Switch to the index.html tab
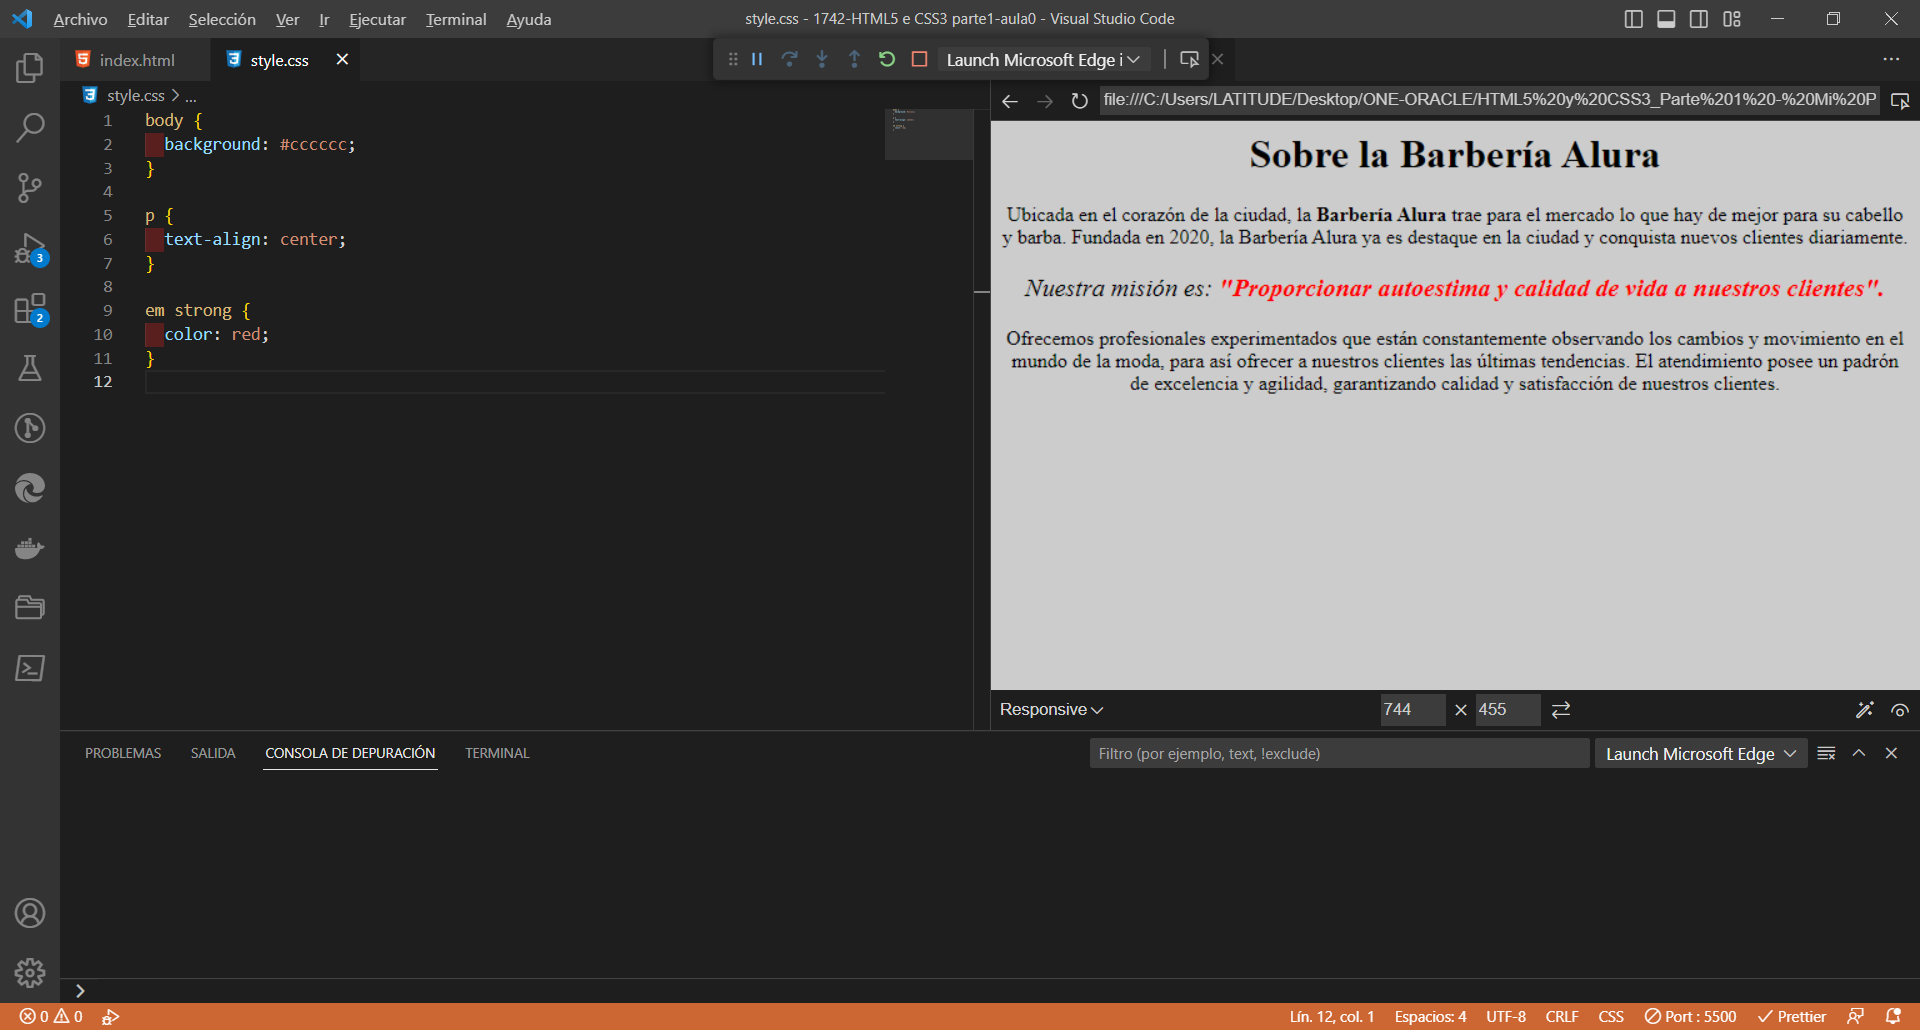The height and width of the screenshot is (1030, 1920). pyautogui.click(x=136, y=60)
